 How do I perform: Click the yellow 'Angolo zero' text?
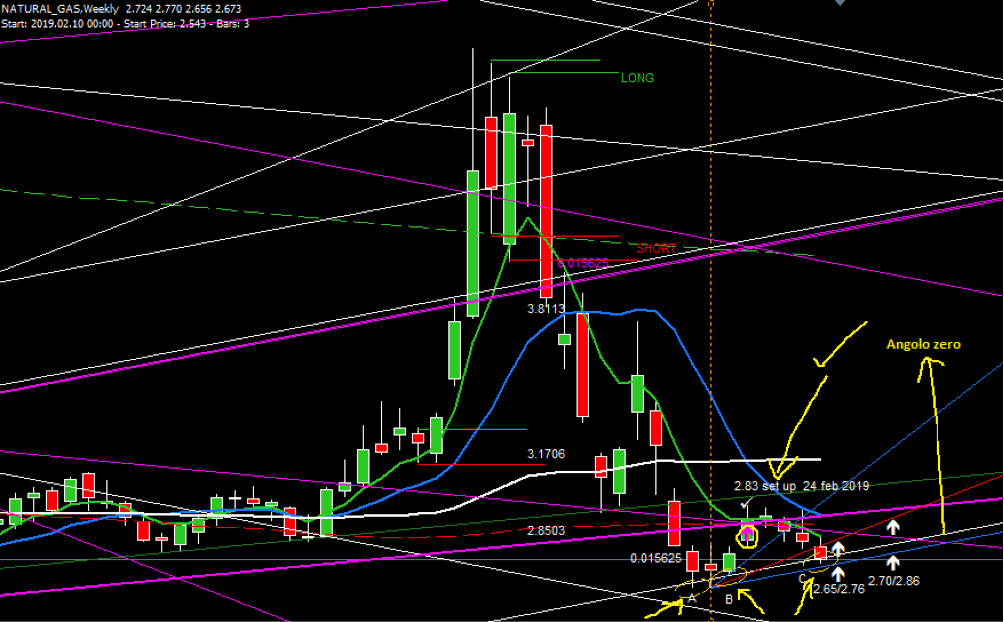[923, 345]
